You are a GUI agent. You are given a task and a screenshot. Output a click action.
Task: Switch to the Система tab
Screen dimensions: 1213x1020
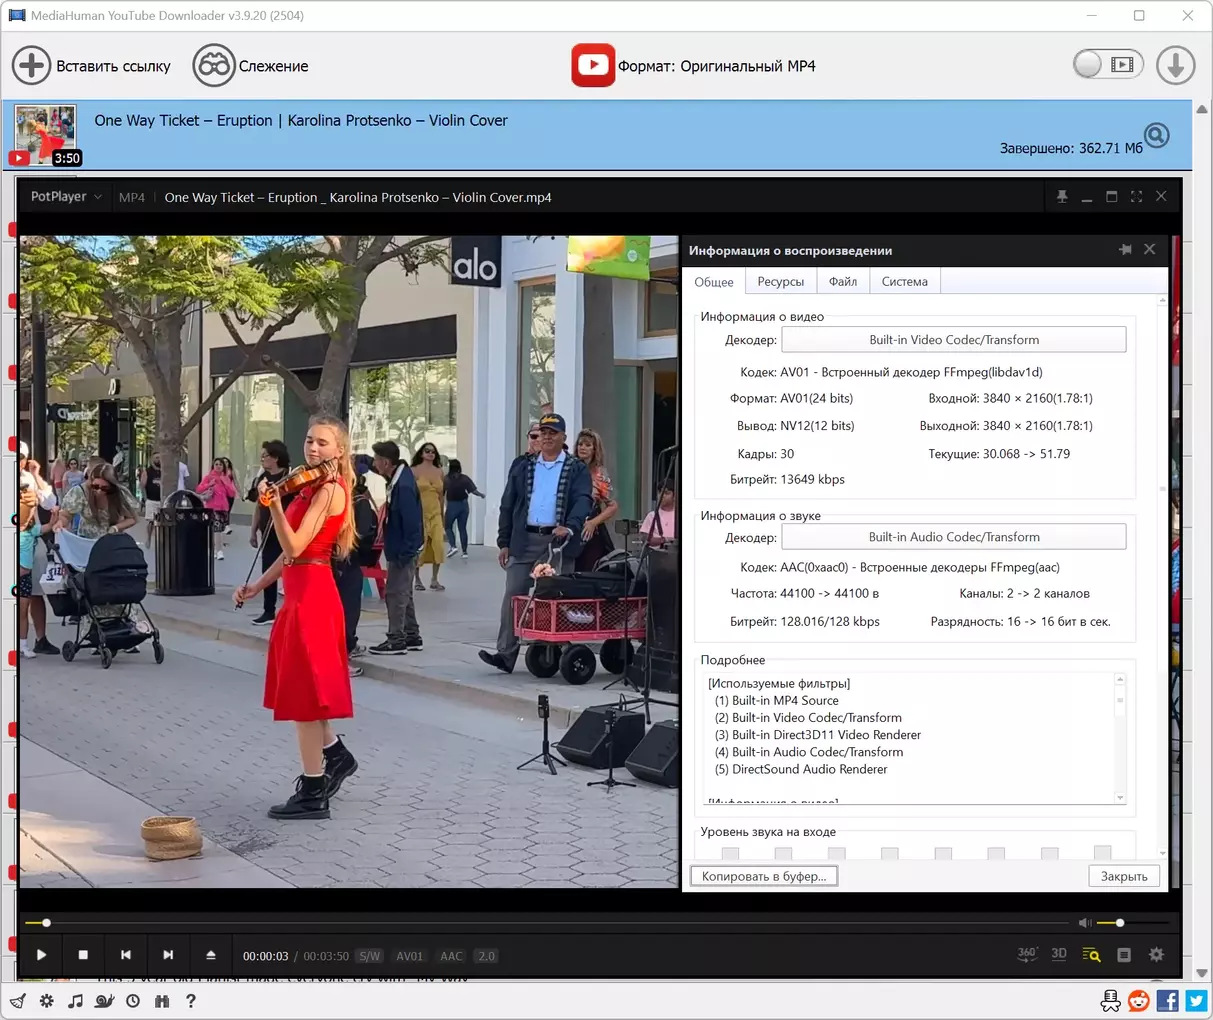pyautogui.click(x=904, y=282)
